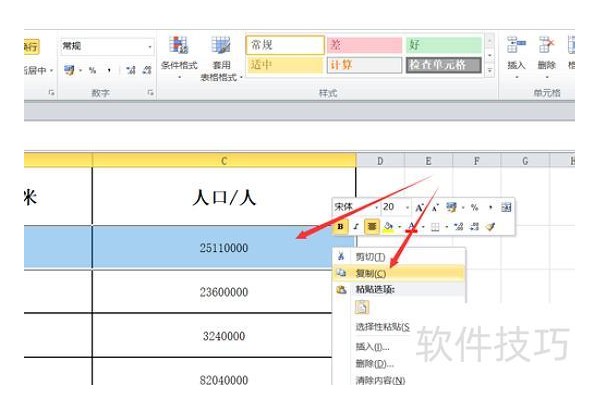Toggle italic in the mini toolbar
Image resolution: width=600 pixels, height=400 pixels.
tap(355, 227)
